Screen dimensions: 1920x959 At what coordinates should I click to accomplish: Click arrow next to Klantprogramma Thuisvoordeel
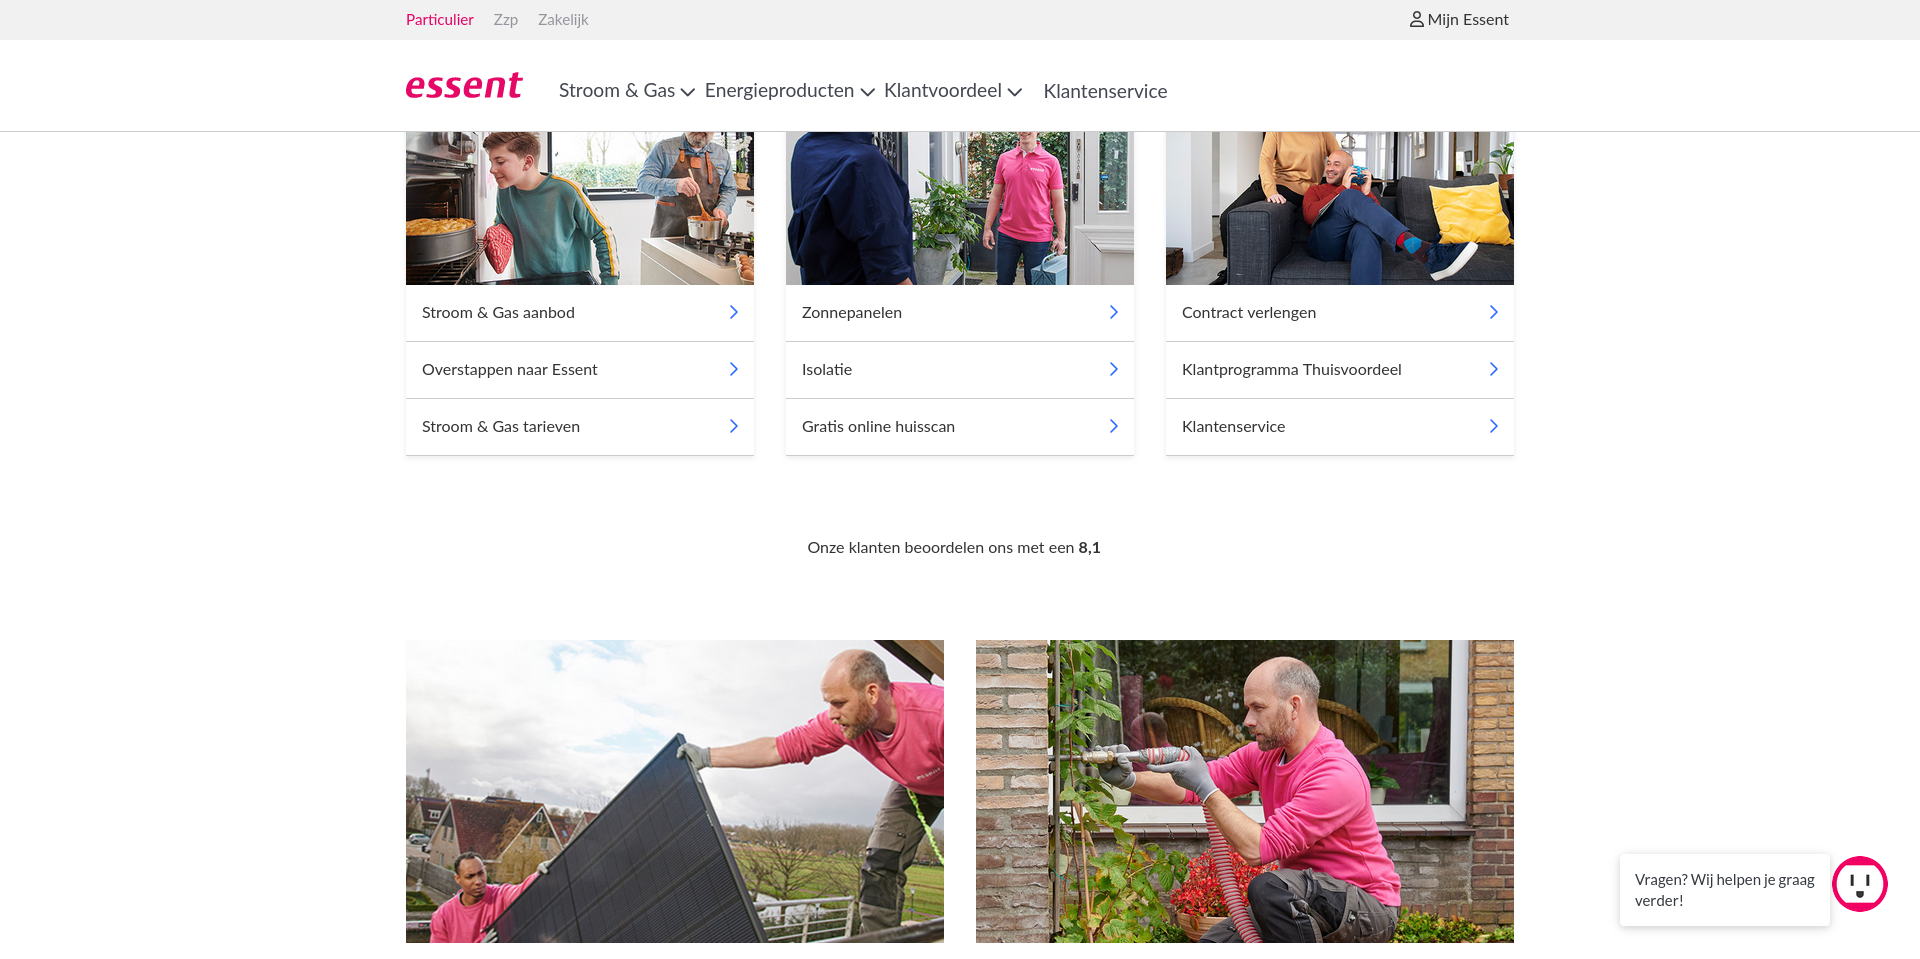coord(1493,369)
